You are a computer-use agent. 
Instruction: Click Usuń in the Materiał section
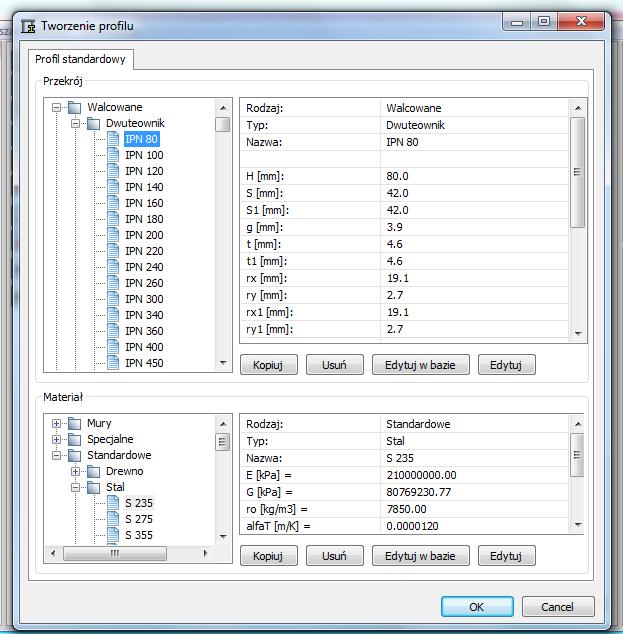(x=334, y=556)
